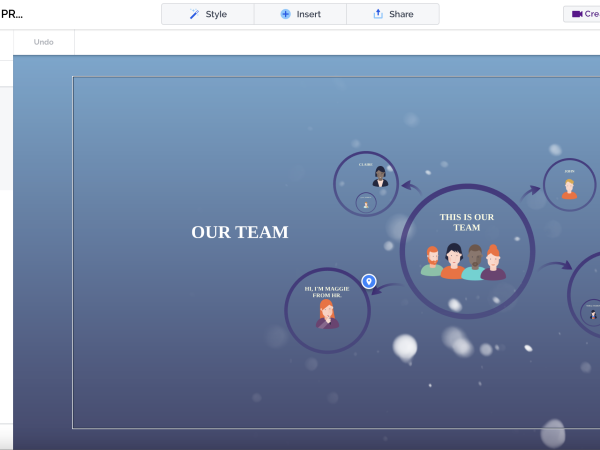Open the Insert menu
Image resolution: width=600 pixels, height=450 pixels.
pyautogui.click(x=300, y=14)
